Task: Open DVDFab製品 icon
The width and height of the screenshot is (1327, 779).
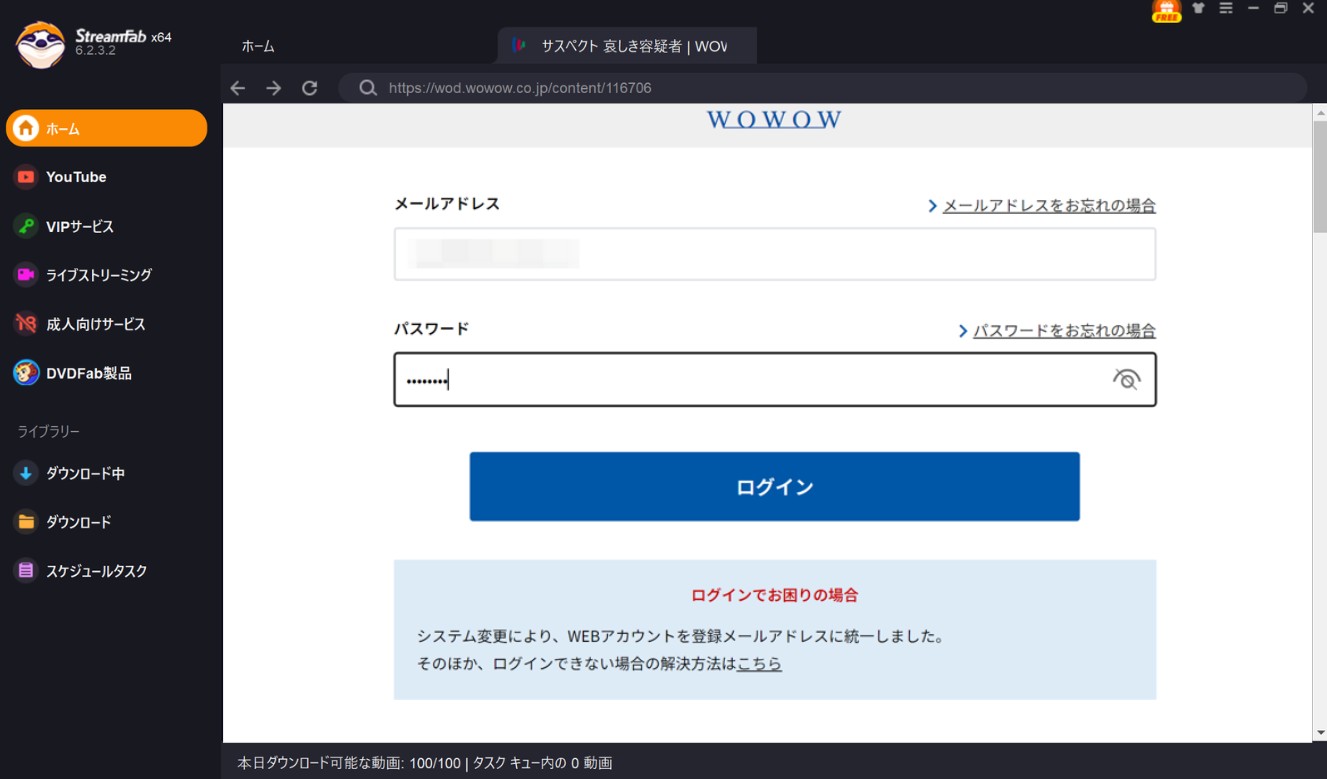Action: coord(26,373)
